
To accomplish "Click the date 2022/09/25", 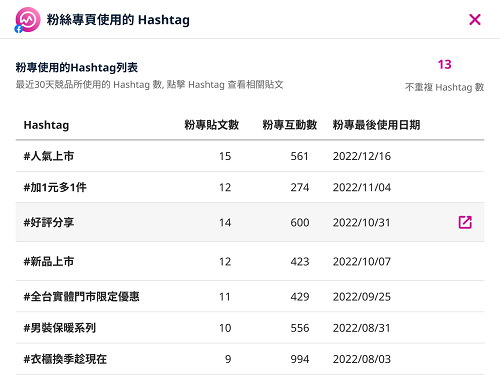I will click(x=362, y=297).
